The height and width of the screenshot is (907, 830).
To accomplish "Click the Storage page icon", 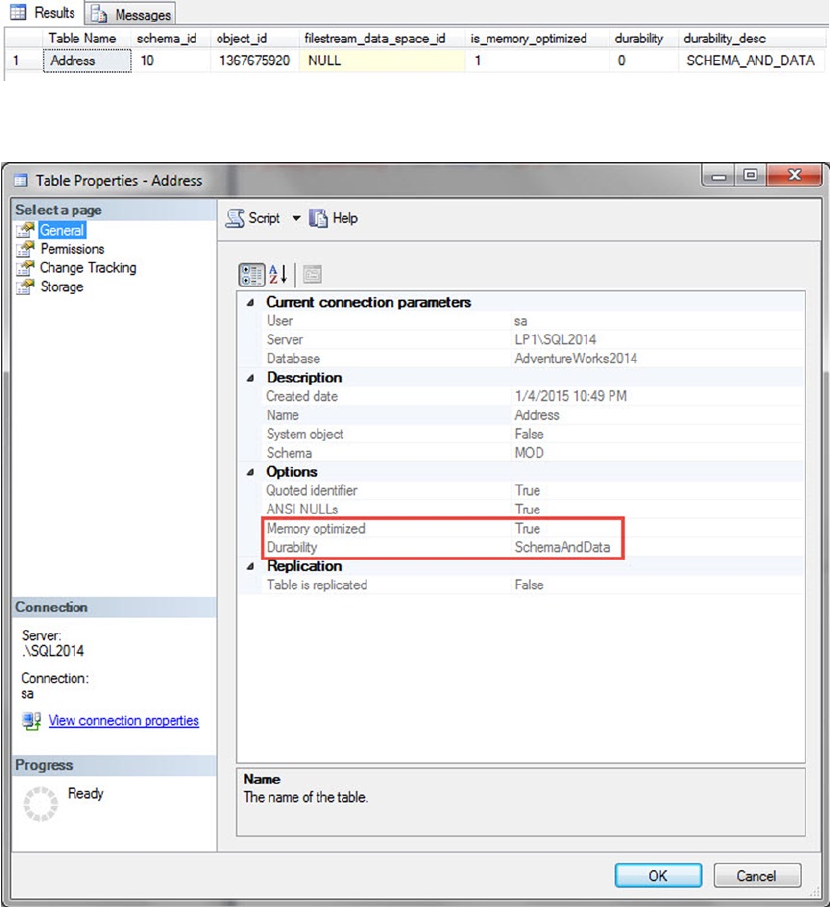I will click(x=25, y=287).
